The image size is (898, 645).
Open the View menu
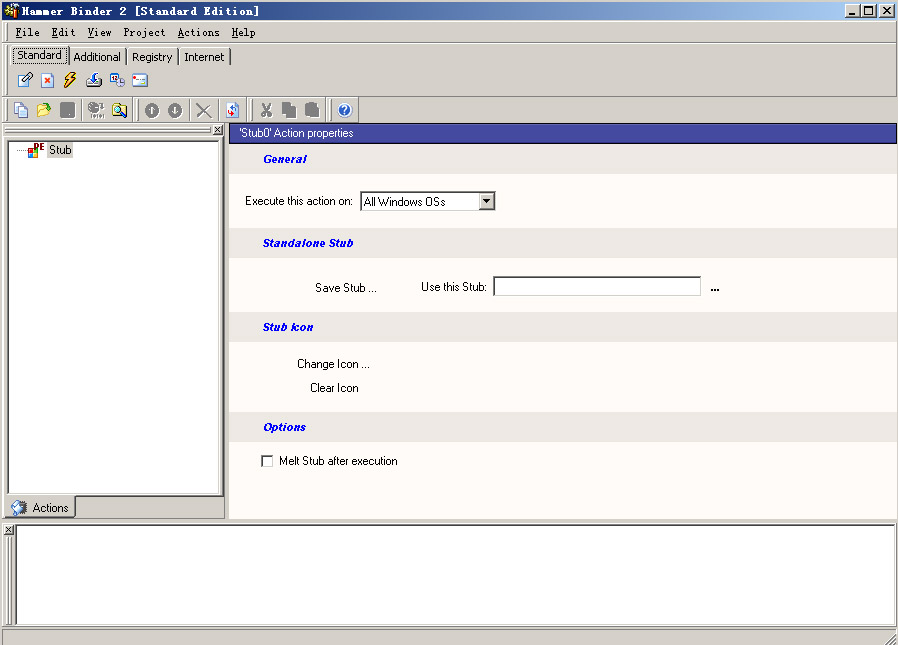(x=100, y=33)
